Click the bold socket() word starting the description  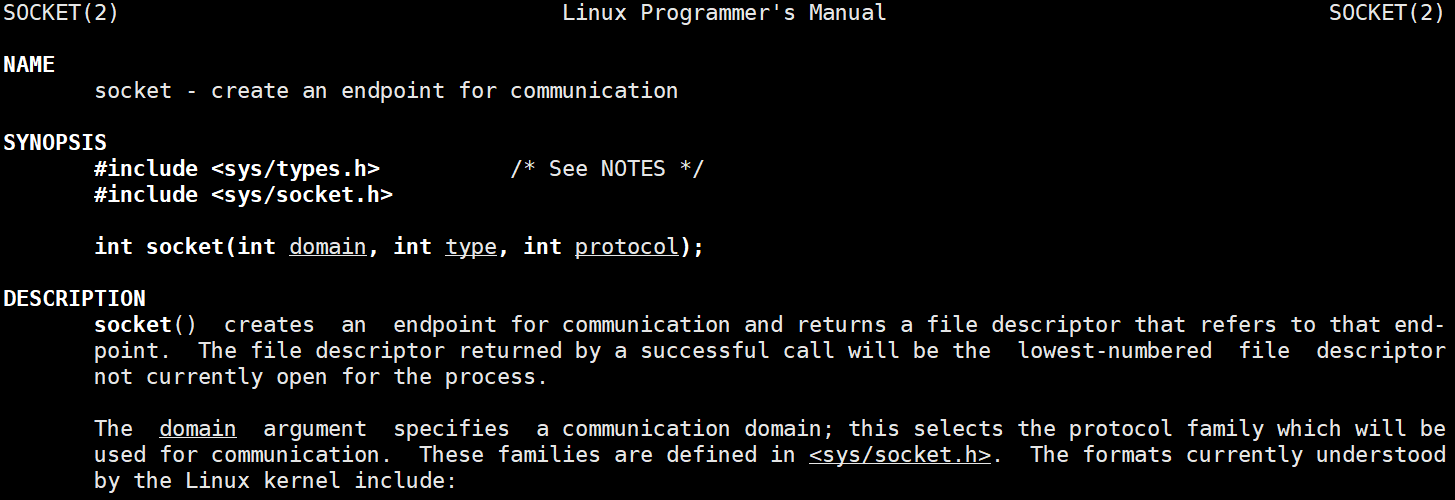click(x=146, y=325)
